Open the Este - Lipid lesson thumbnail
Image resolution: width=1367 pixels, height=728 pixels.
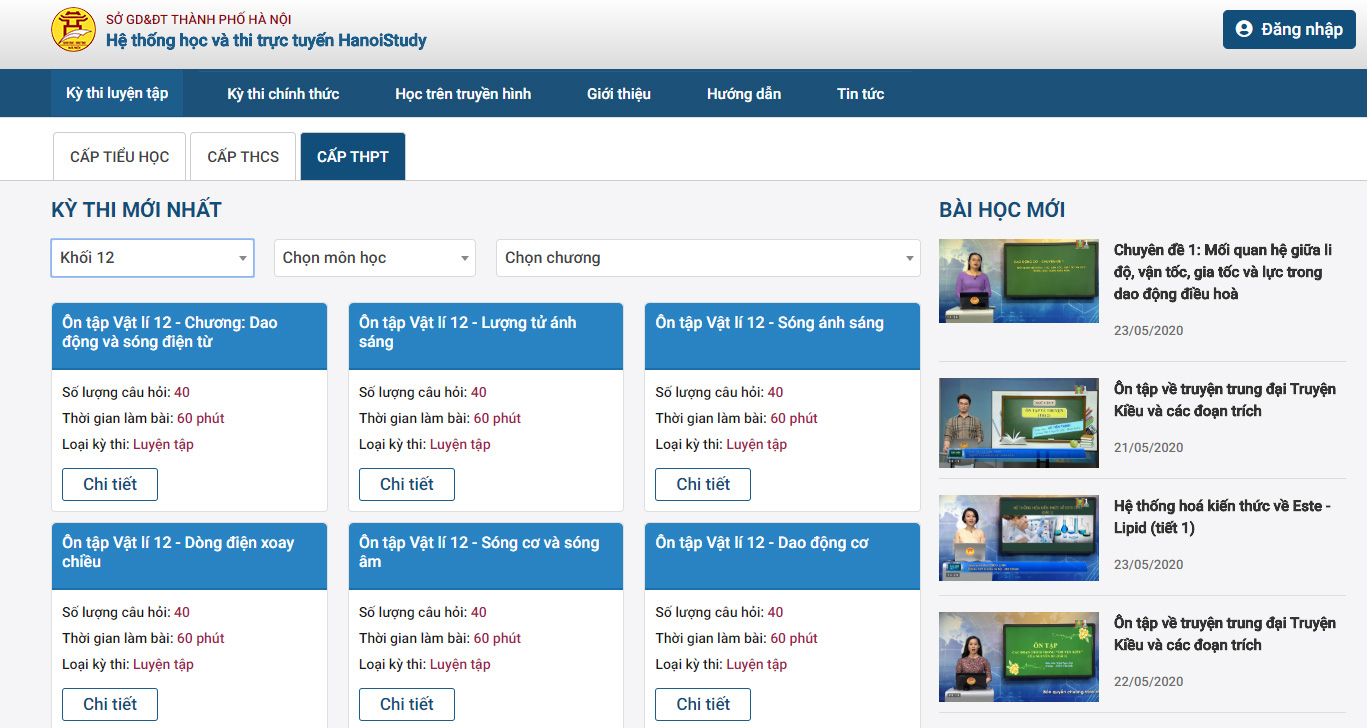point(1018,538)
